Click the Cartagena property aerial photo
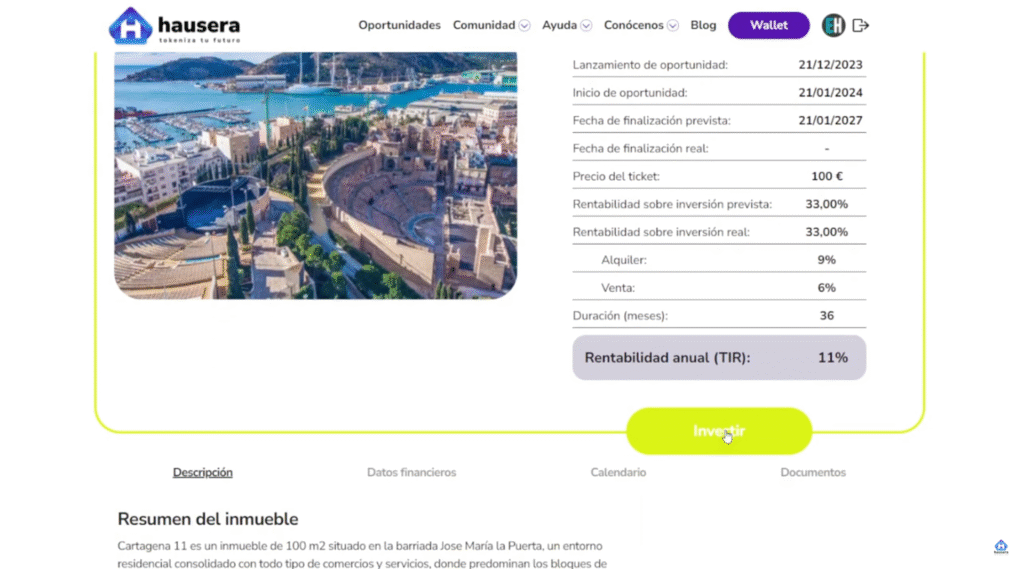 click(315, 175)
